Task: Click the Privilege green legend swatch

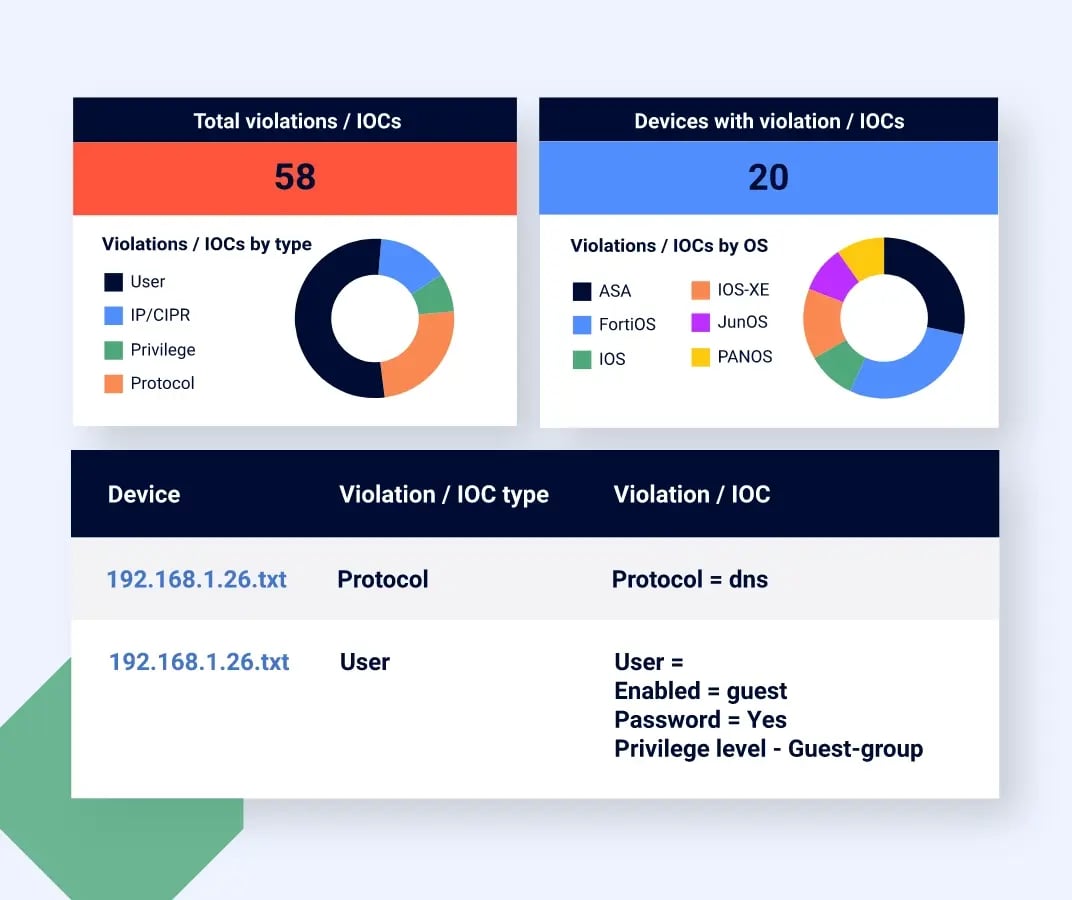Action: coord(113,350)
